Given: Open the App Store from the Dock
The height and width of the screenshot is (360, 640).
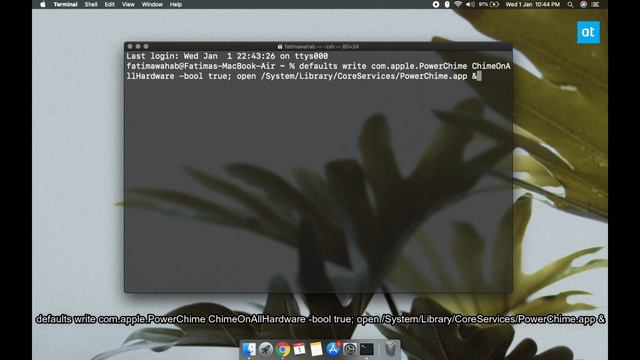Looking at the screenshot, I should (333, 349).
